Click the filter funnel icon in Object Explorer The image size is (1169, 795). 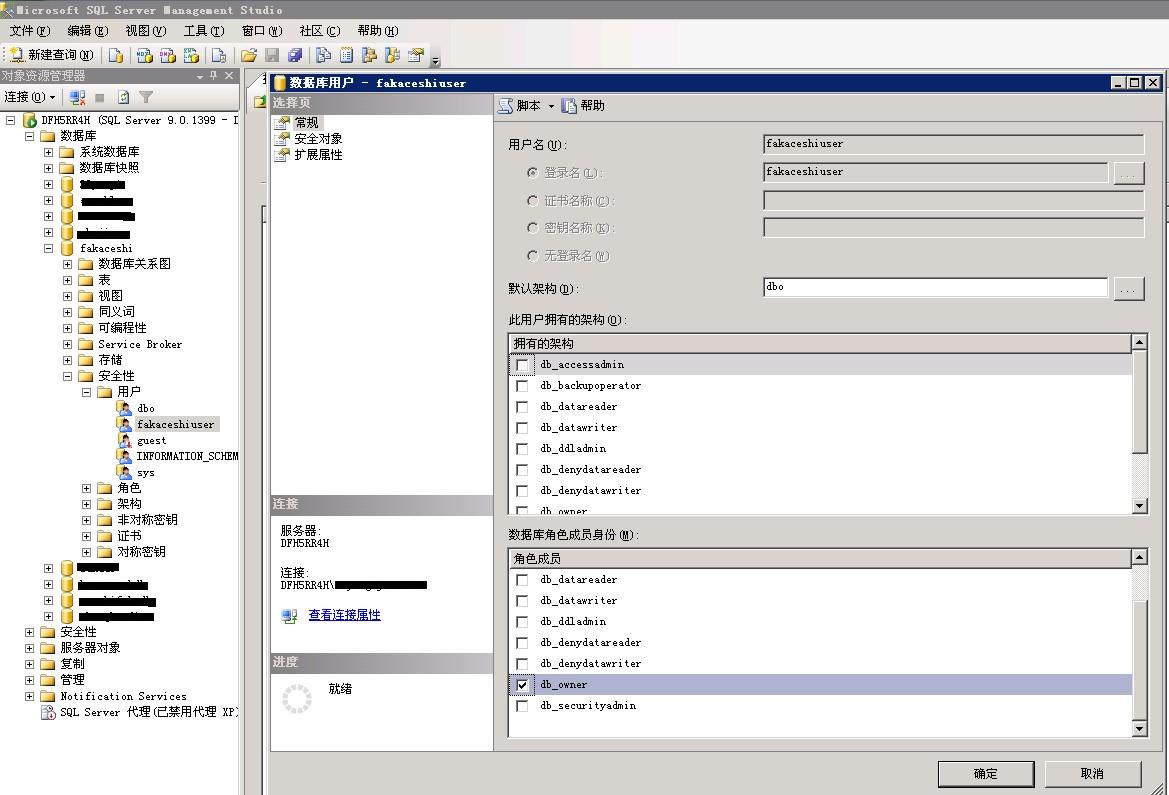[146, 97]
